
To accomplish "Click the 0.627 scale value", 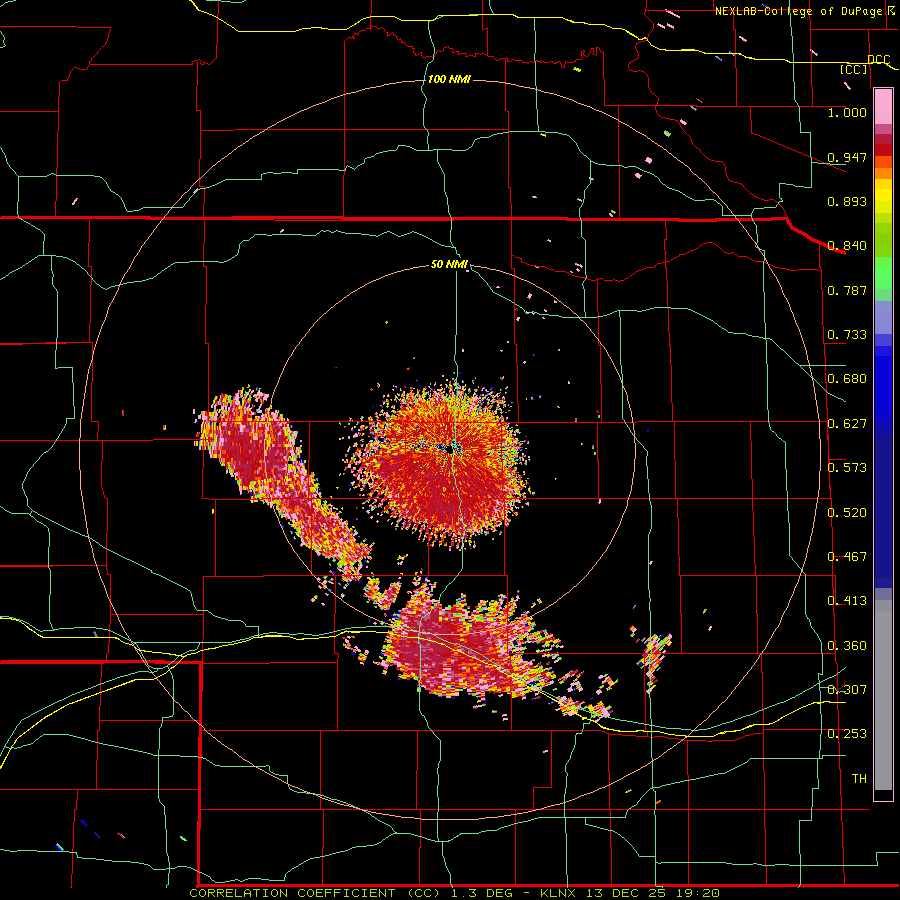I will 847,424.
